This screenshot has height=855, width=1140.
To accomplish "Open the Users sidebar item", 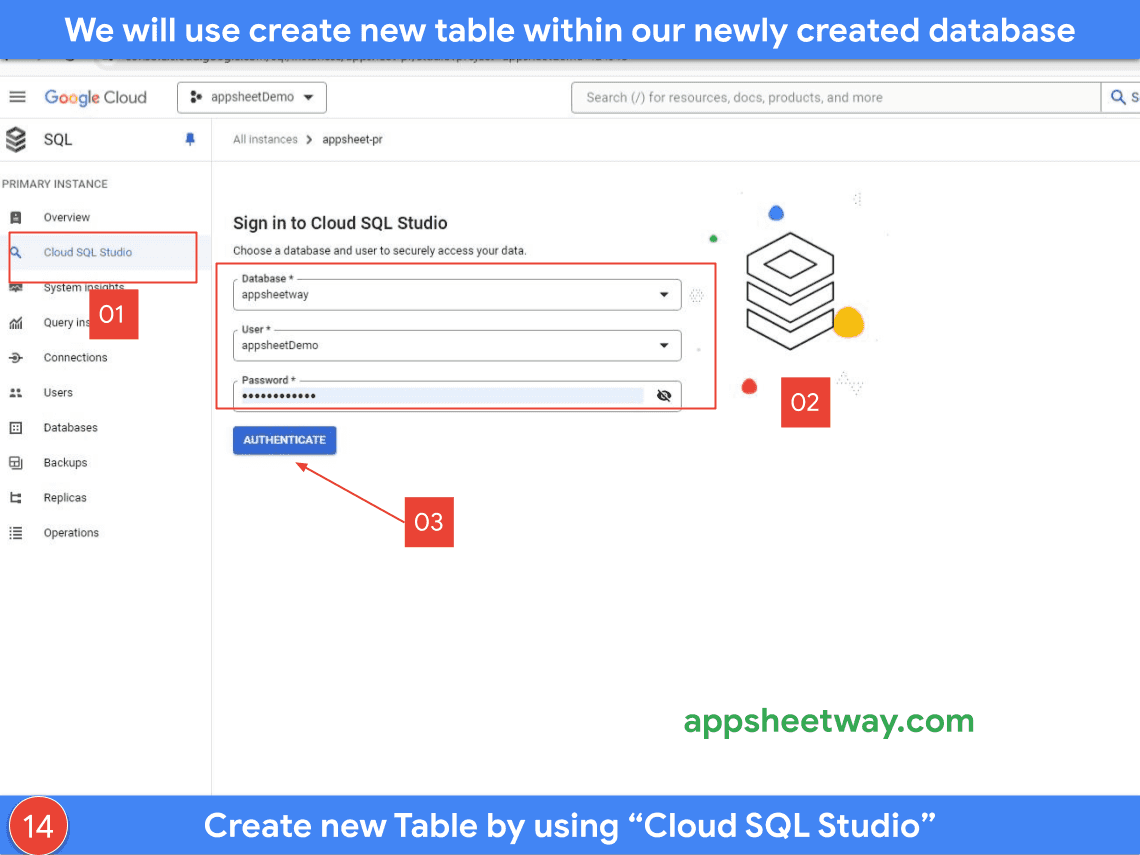I will tap(58, 393).
